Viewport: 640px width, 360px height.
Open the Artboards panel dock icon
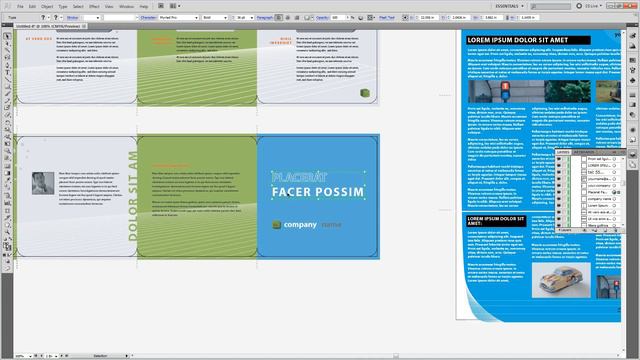[x=632, y=164]
